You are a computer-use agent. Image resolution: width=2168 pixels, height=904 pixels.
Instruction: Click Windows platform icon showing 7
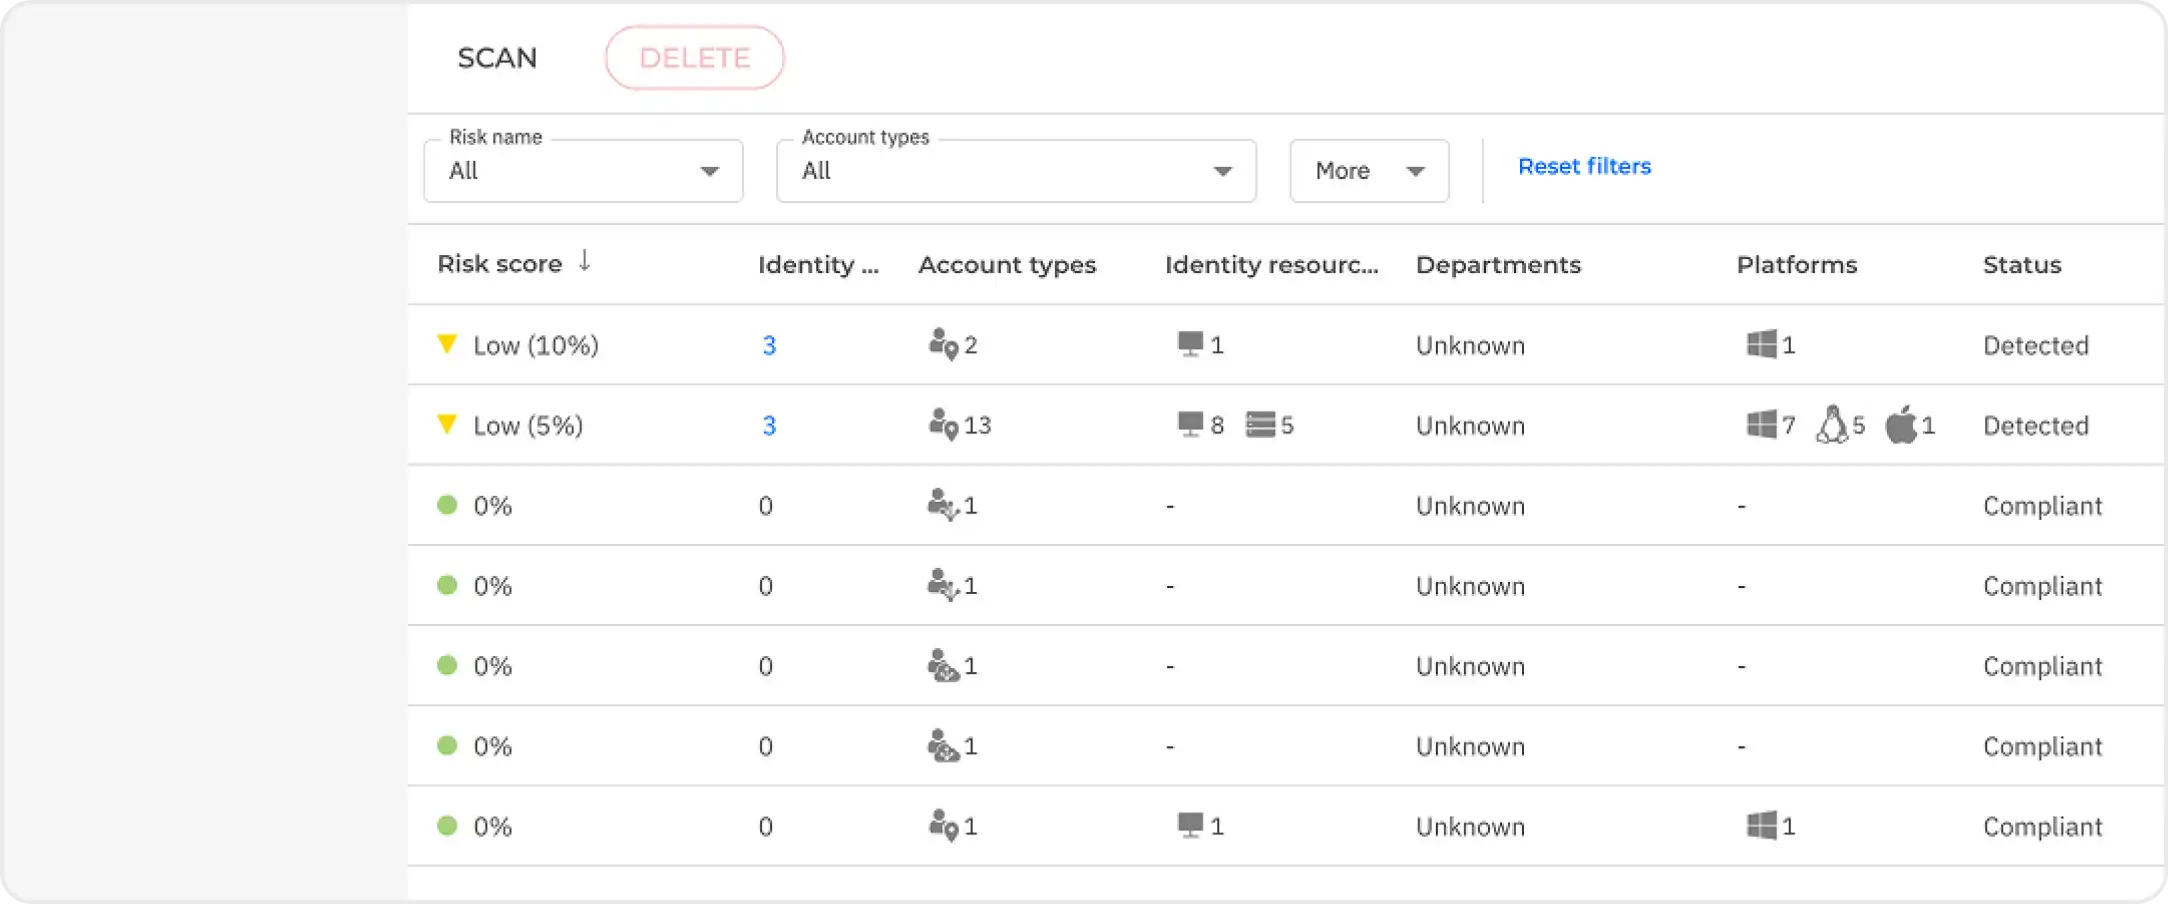tap(1762, 424)
